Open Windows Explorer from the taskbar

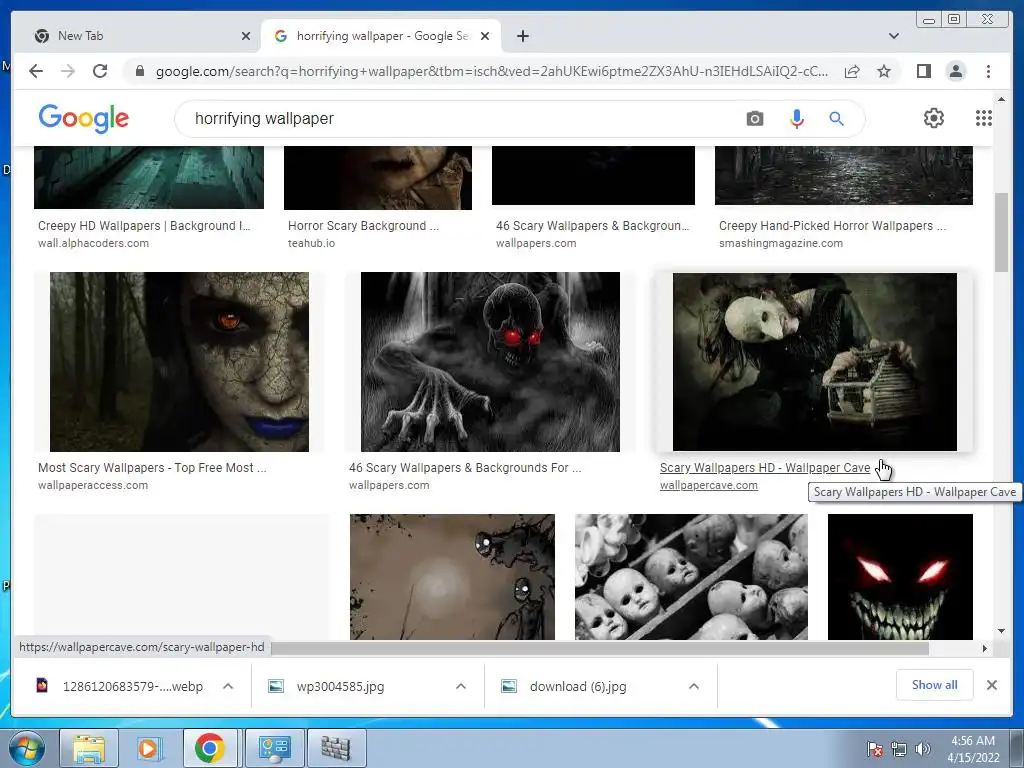pyautogui.click(x=89, y=748)
